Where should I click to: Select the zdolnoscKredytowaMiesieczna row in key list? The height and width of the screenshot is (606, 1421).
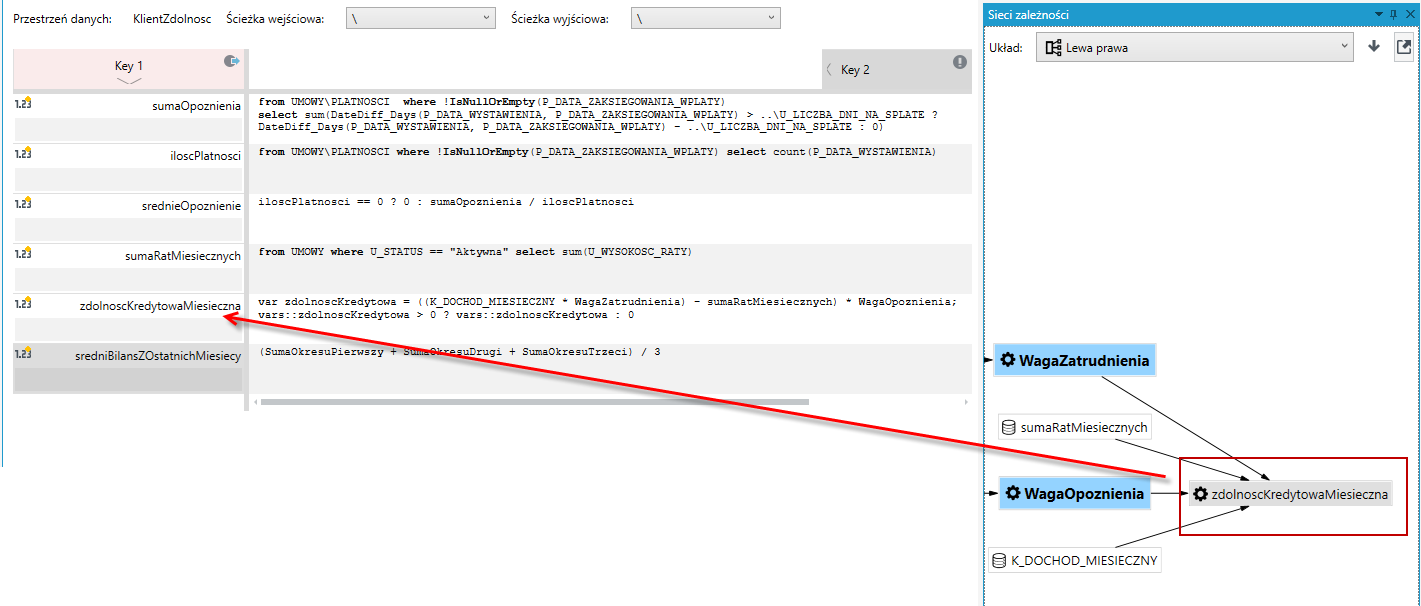click(128, 305)
